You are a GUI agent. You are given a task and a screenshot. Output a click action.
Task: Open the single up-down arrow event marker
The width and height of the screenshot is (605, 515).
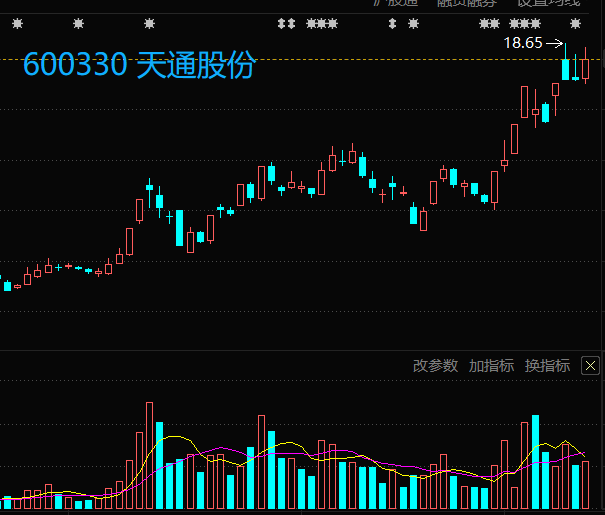(392, 24)
